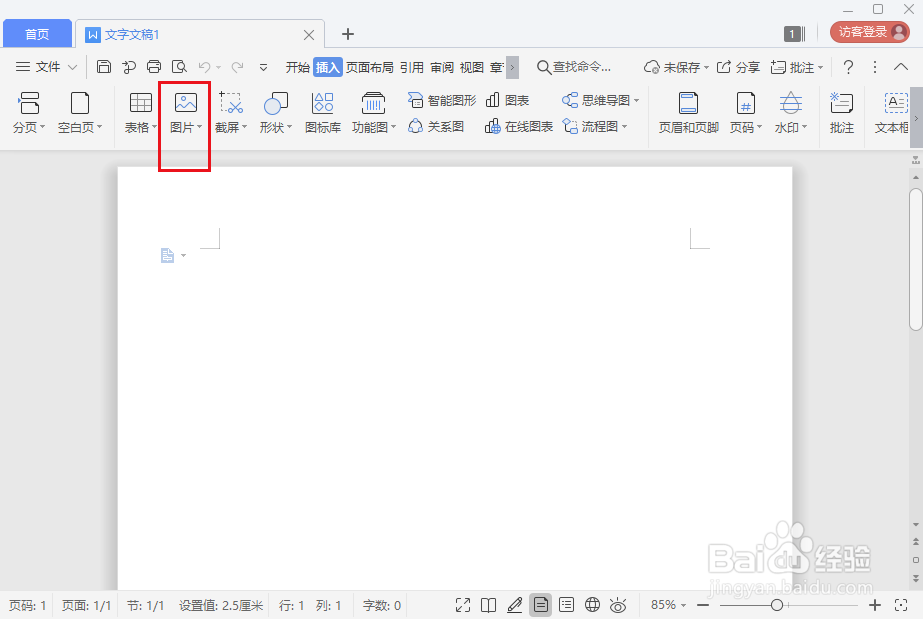Screen dimensions: 923x619
Task: Switch to outline view in status bar
Action: point(566,605)
